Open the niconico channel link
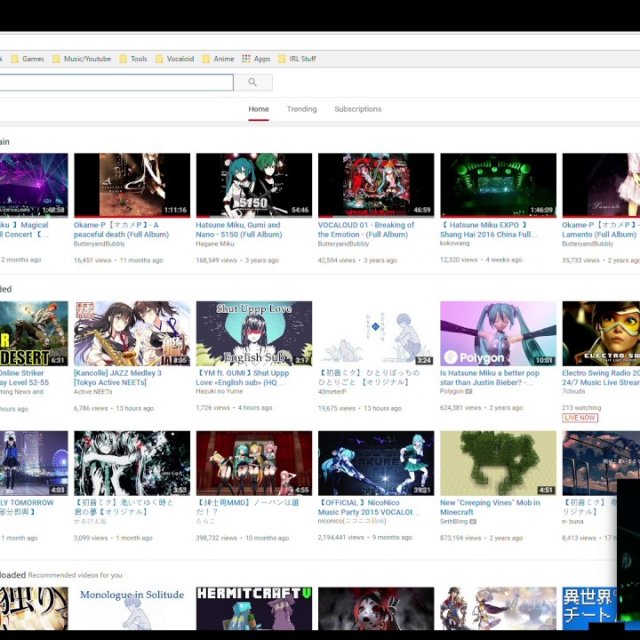The image size is (640, 640). pyautogui.click(x=351, y=521)
